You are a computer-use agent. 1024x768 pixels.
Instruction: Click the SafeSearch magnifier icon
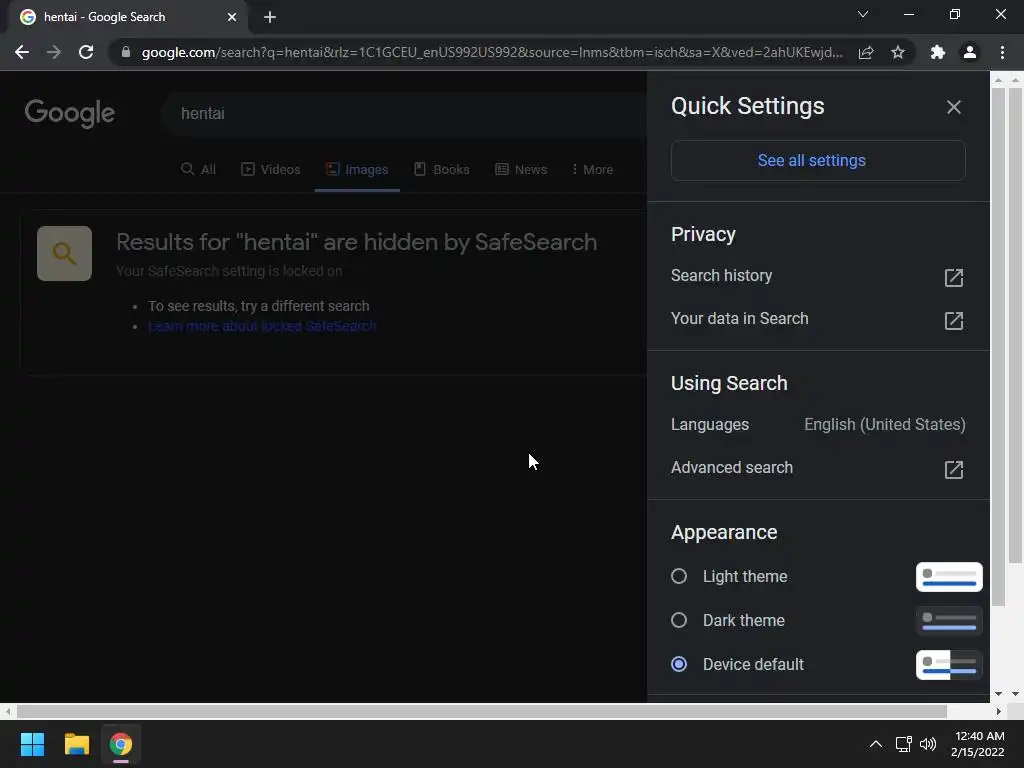(64, 253)
